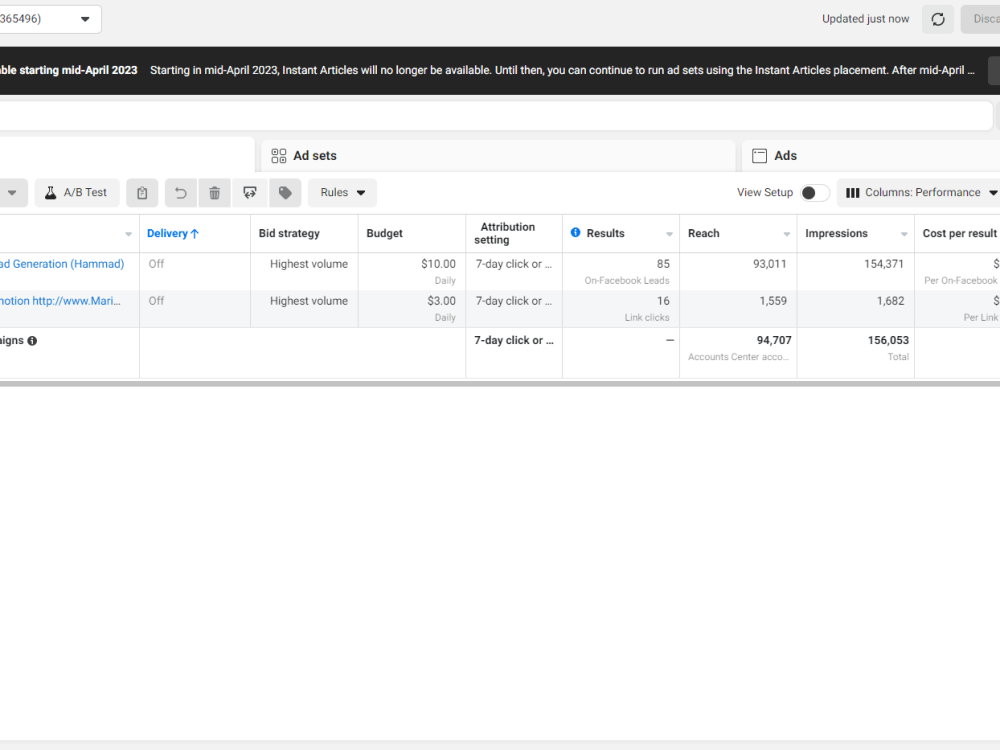Click the Instant Articles notice text

pyautogui.click(x=562, y=70)
